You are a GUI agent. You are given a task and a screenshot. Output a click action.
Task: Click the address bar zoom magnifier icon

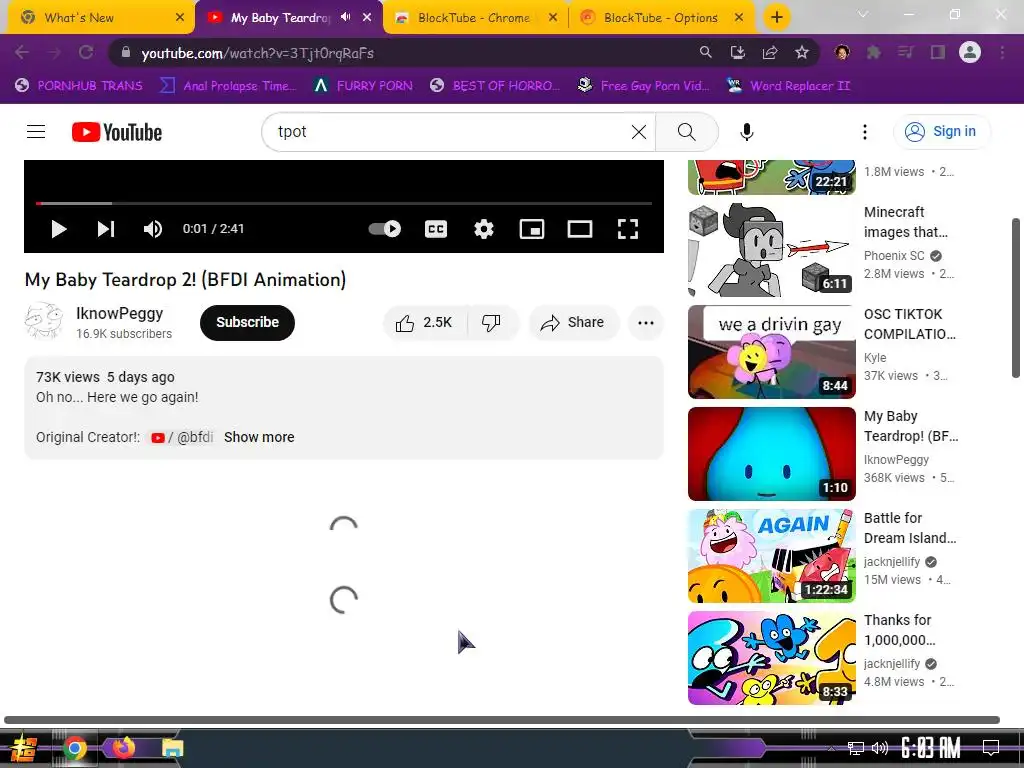(x=705, y=53)
